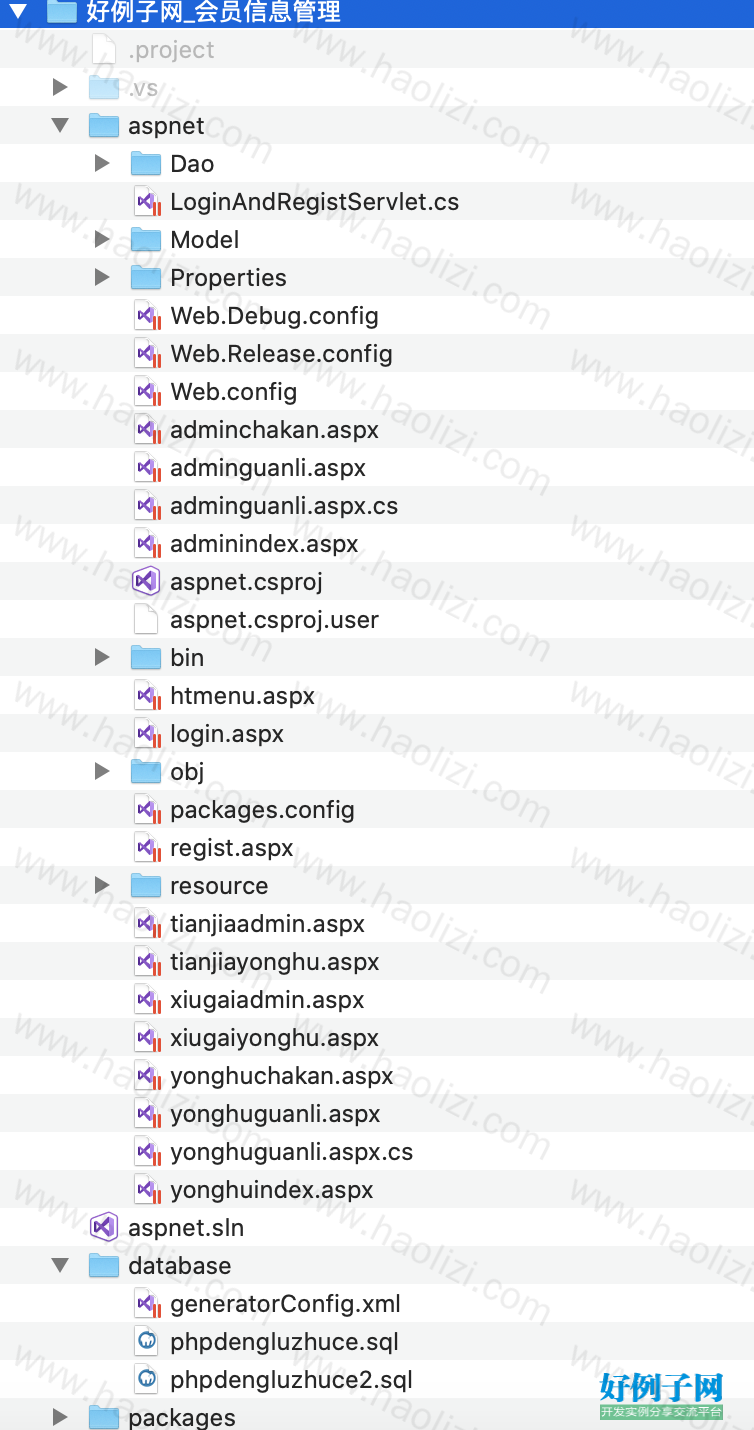754x1430 pixels.
Task: Click the Web.Release.config file icon
Action: (x=147, y=354)
